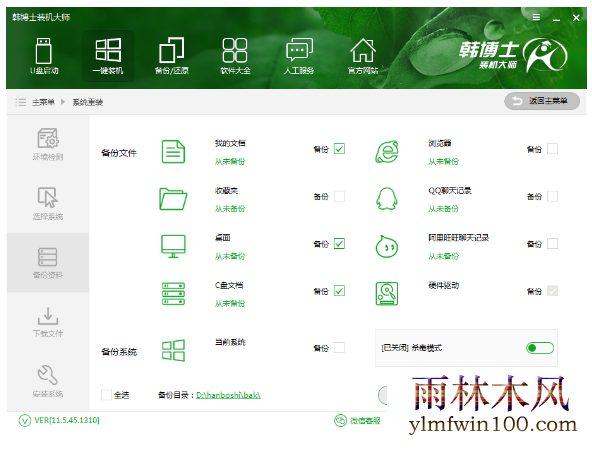Toggle the 杀毒模式 switch

click(540, 348)
